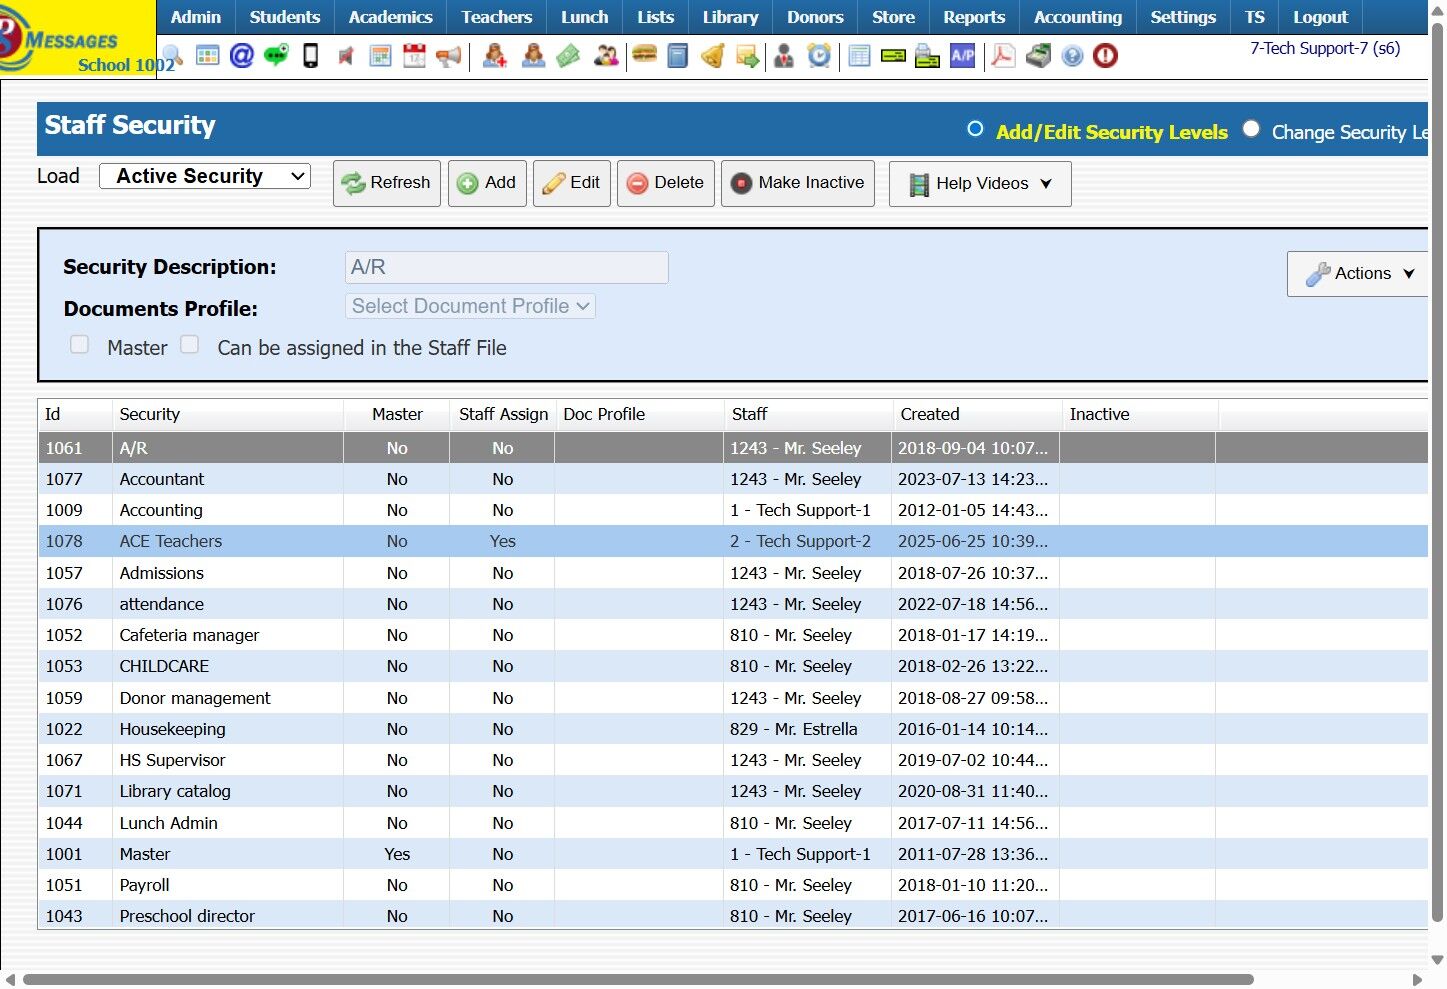Open the mobile phone icon
The height and width of the screenshot is (989, 1447).
tap(310, 56)
